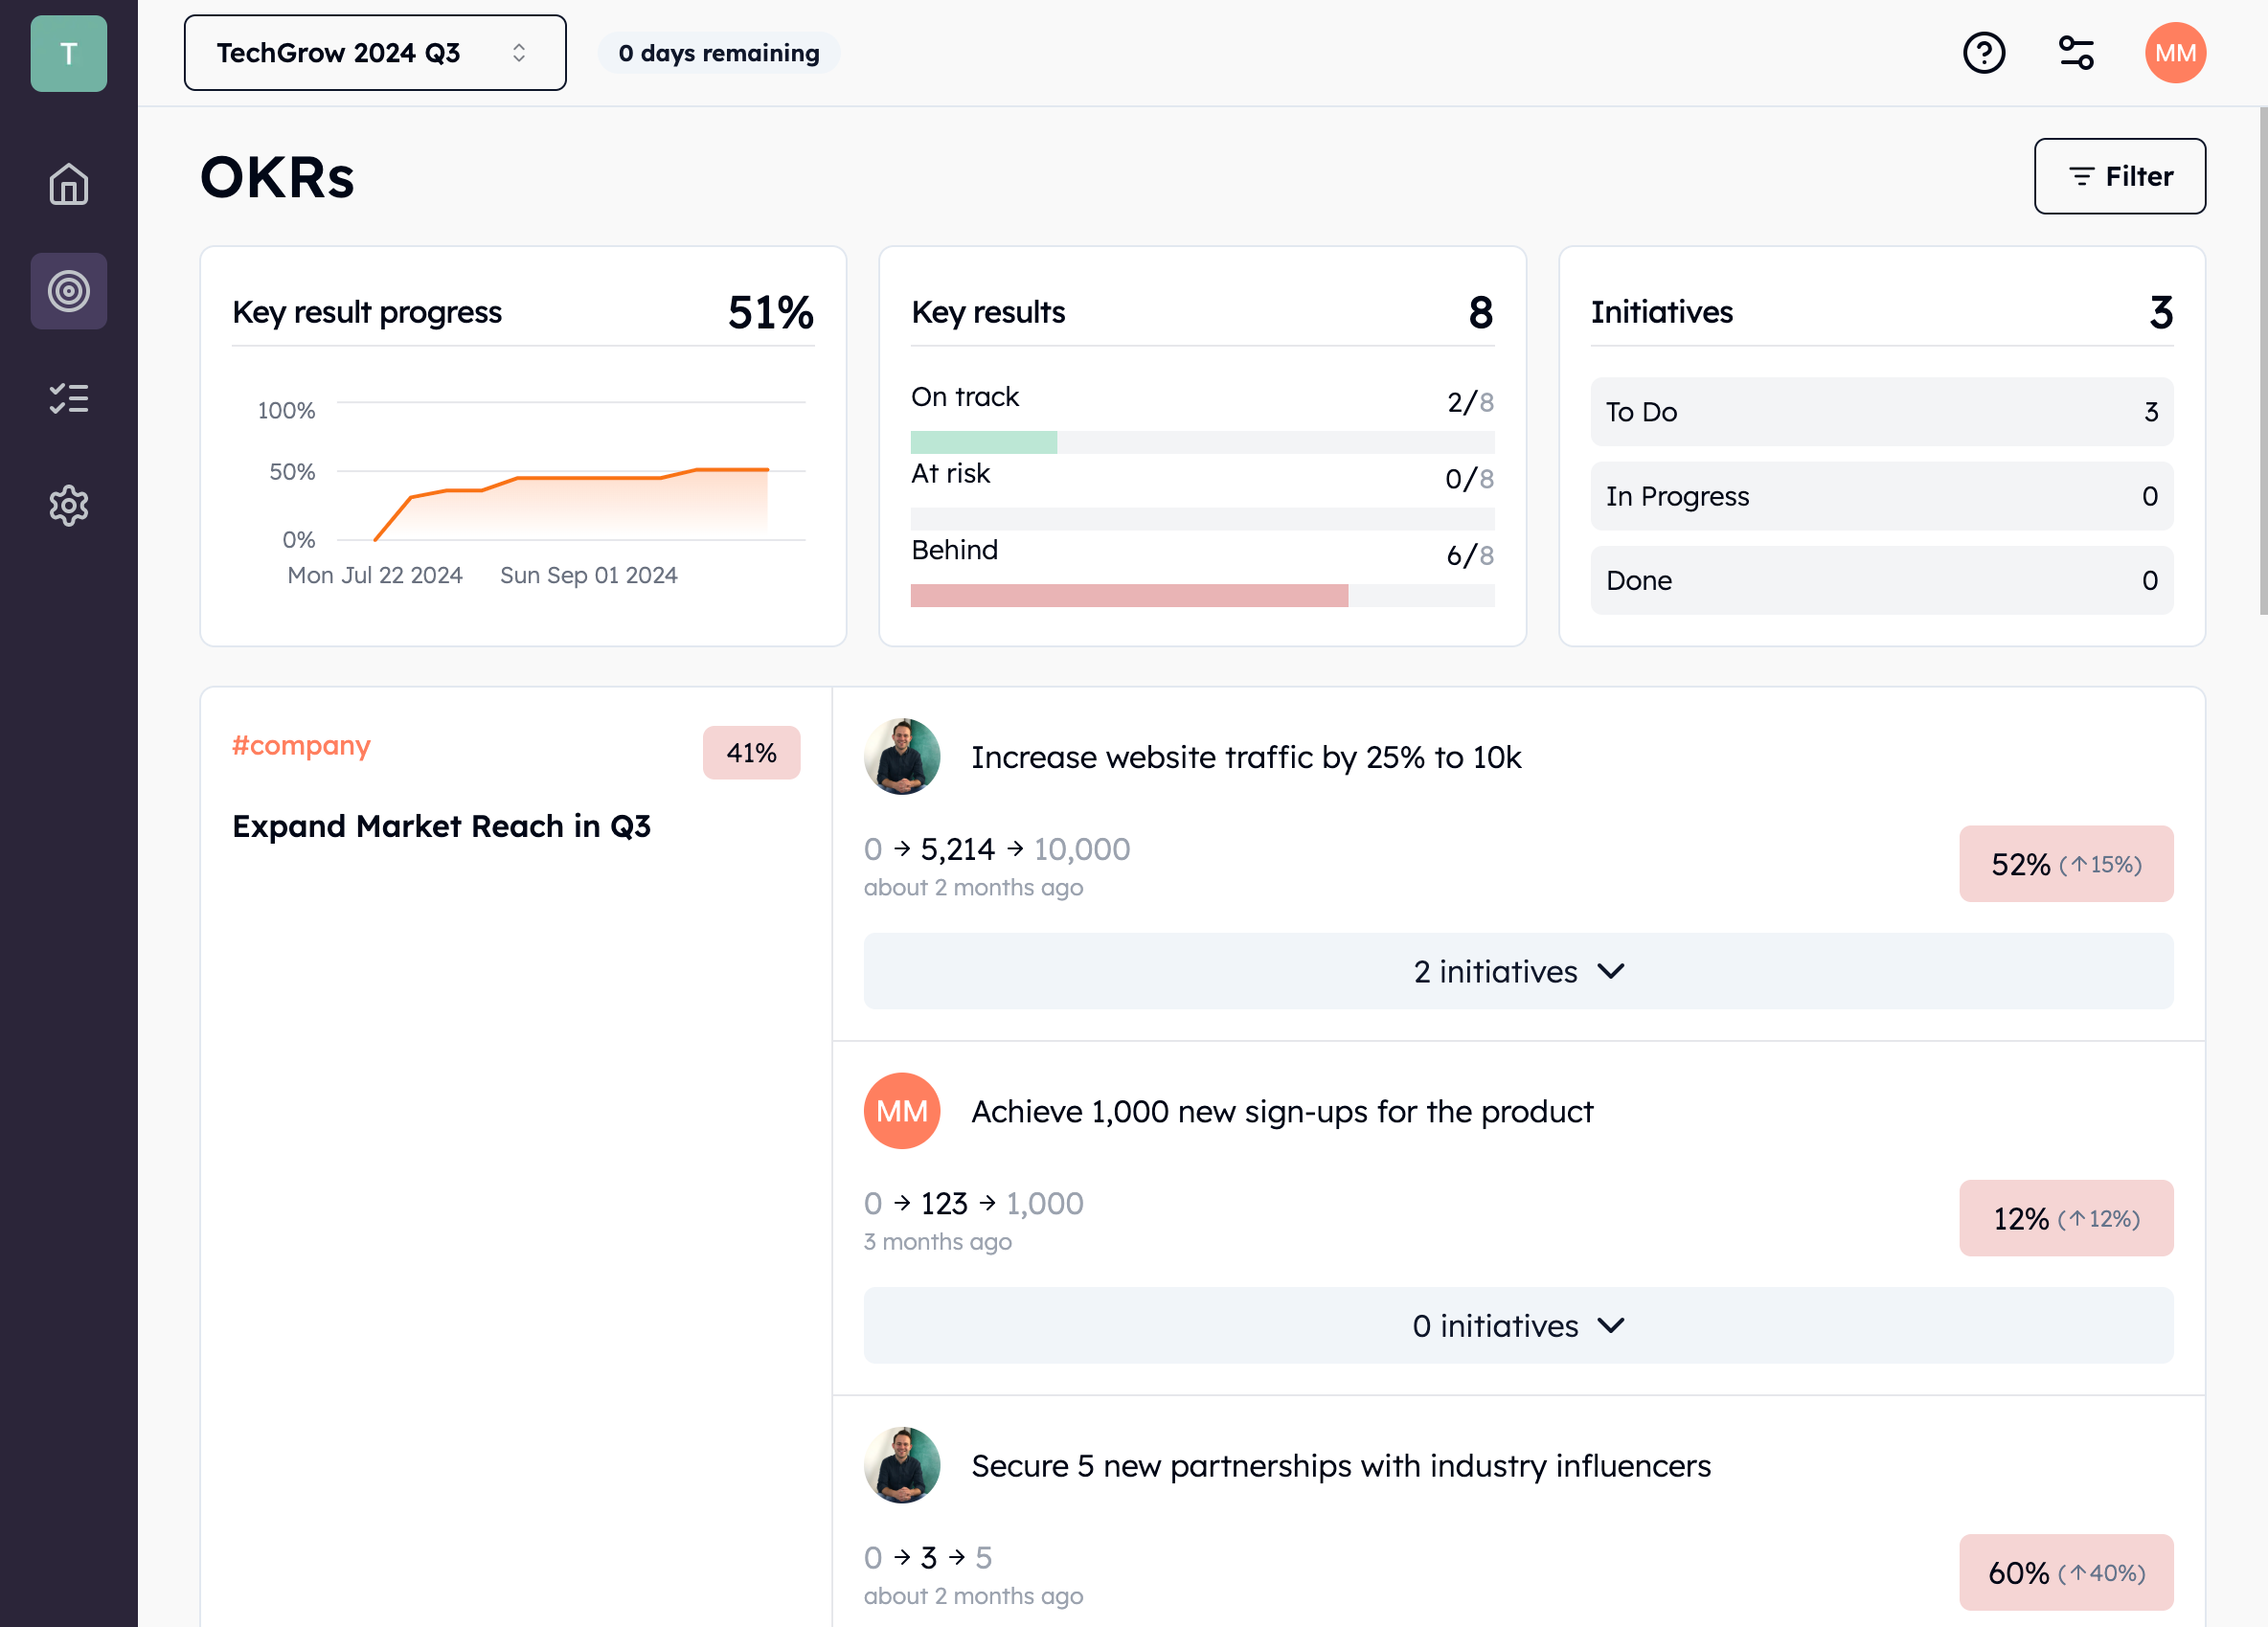Image resolution: width=2268 pixels, height=1627 pixels.
Task: Click the Behind red progress bar
Action: coord(1128,596)
